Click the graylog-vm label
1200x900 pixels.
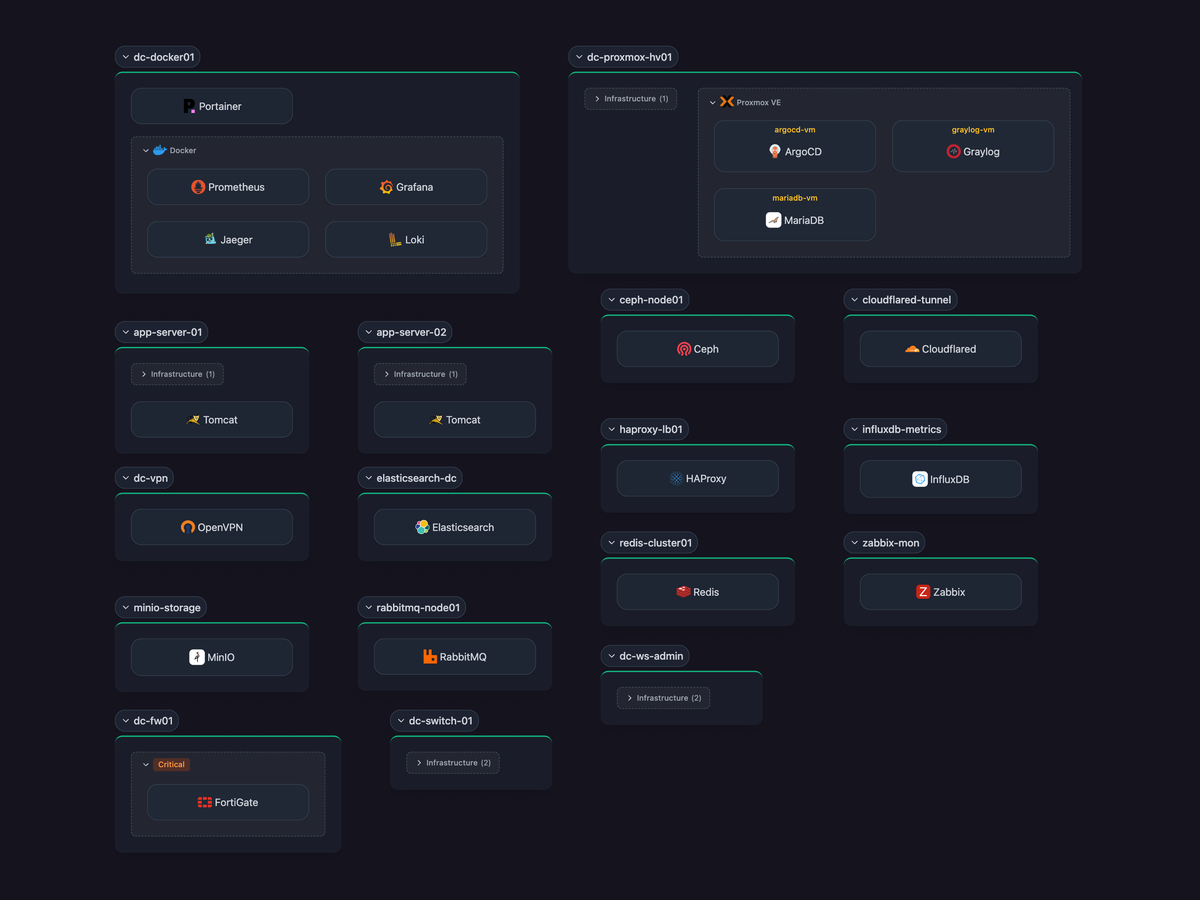click(x=973, y=130)
